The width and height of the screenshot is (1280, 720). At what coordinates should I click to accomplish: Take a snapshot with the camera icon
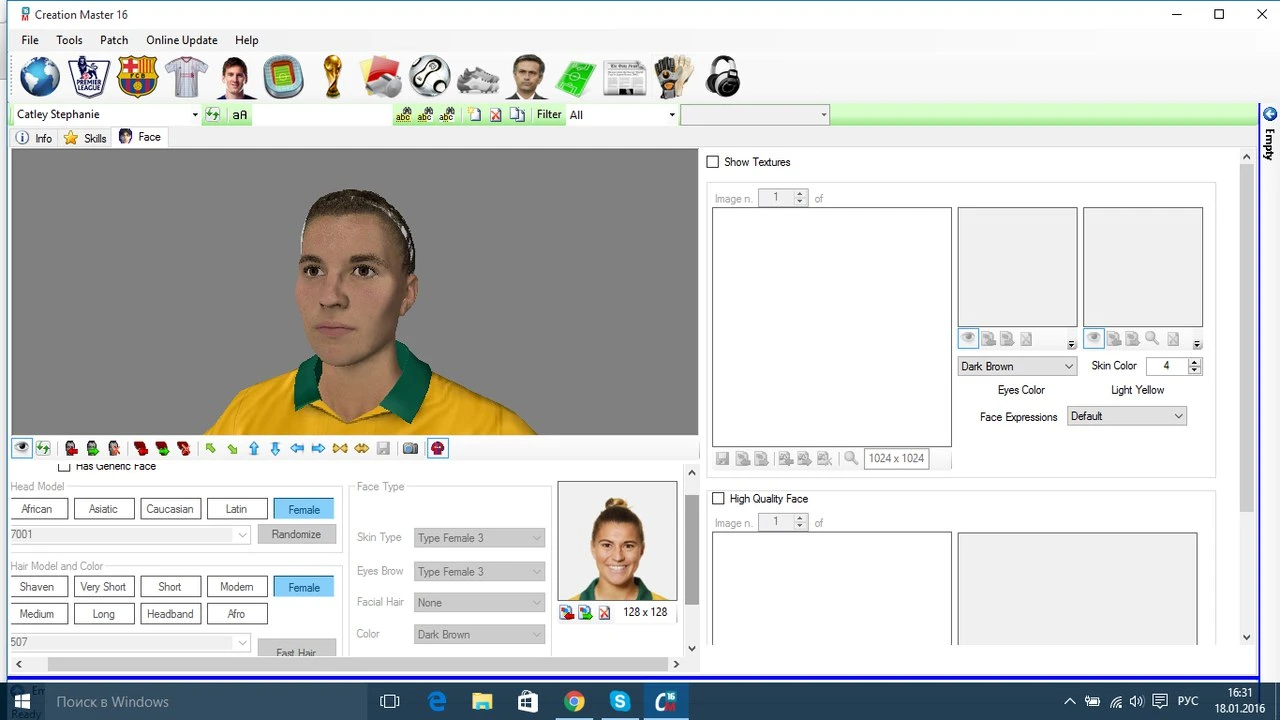tap(410, 447)
